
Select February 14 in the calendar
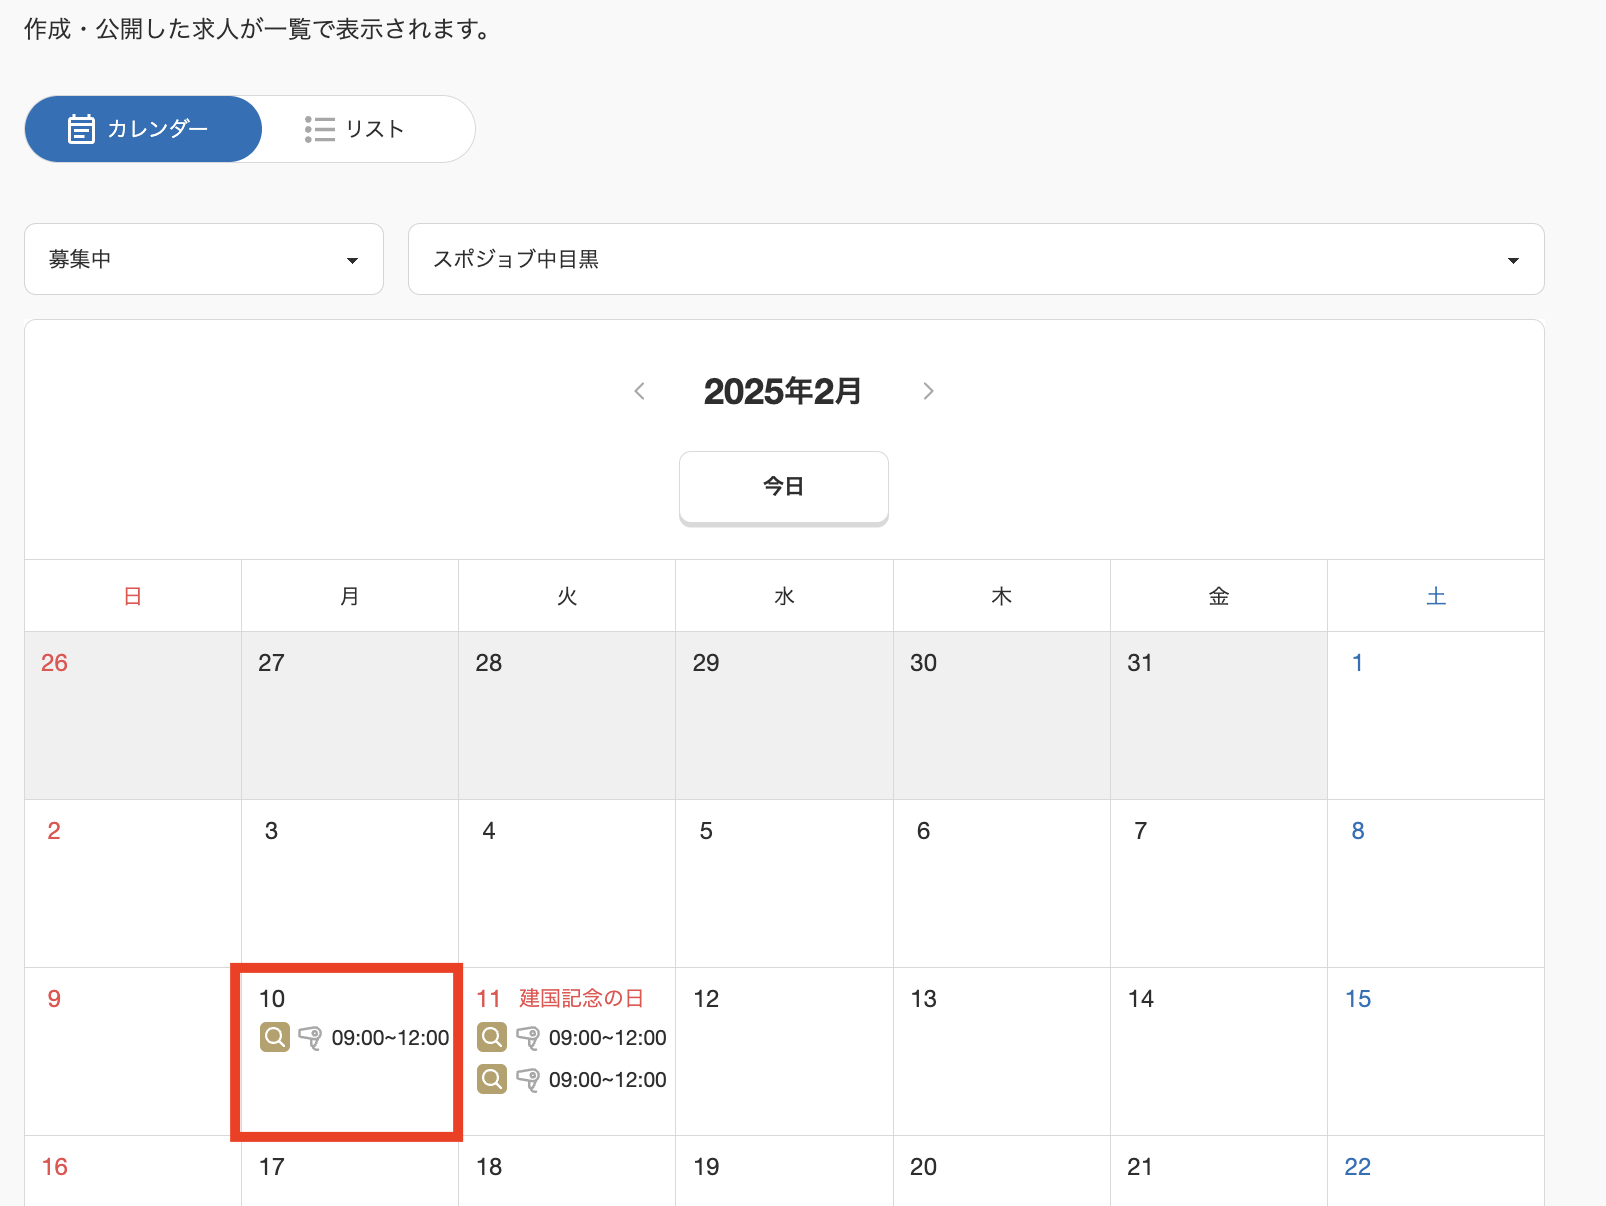(1218, 1050)
